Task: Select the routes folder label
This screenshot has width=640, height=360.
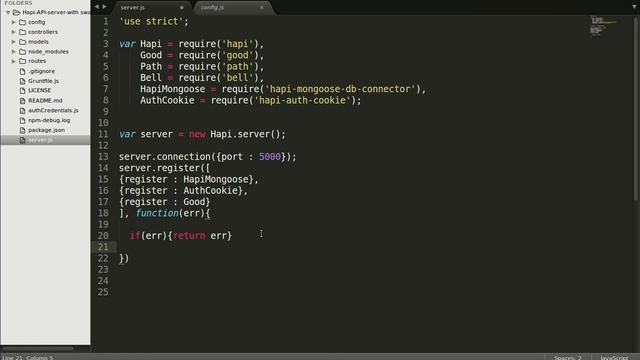Action: 37,61
